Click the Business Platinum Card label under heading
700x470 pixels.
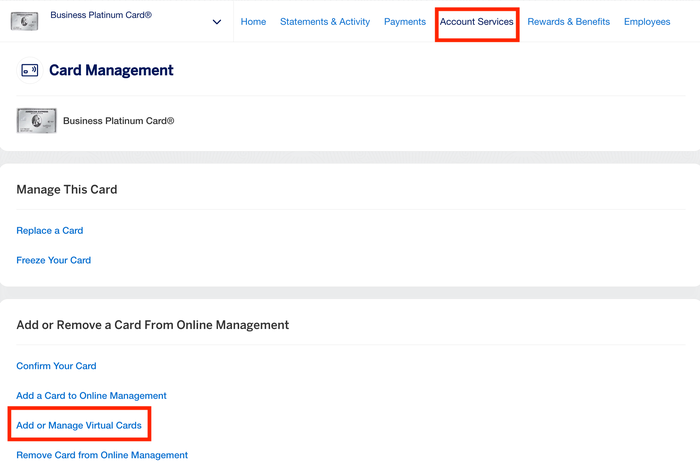pos(118,121)
